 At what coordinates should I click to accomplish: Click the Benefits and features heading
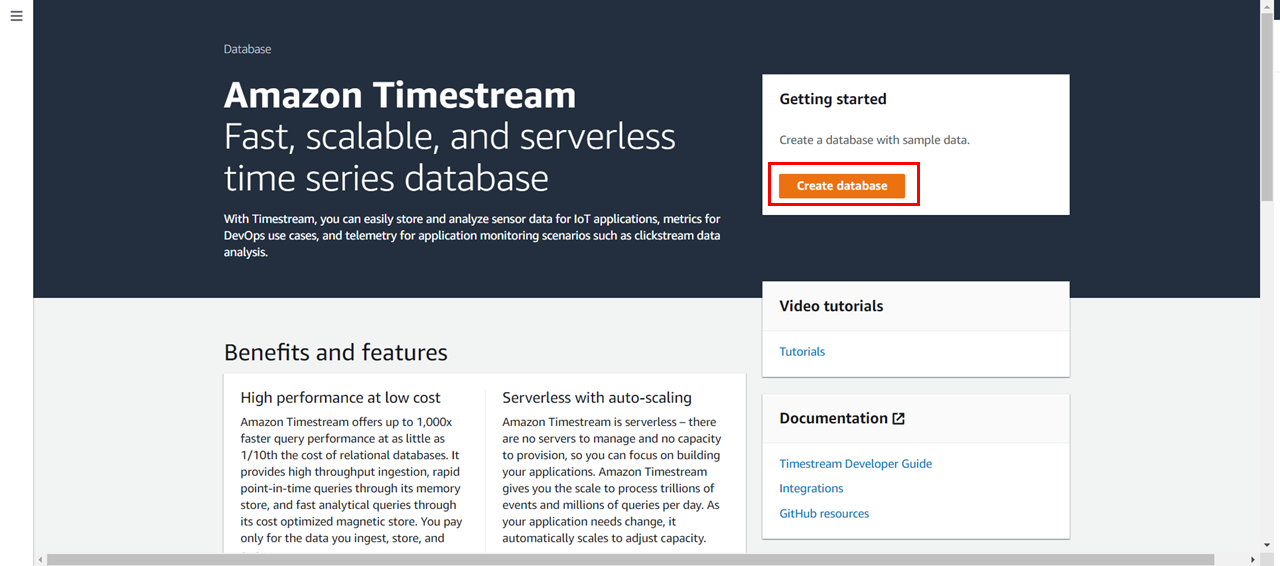click(x=336, y=353)
